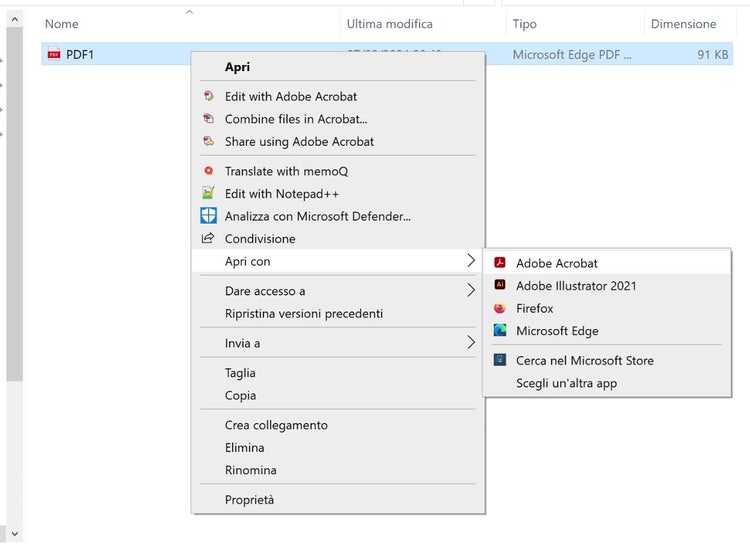Click the memoQ translate icon
The image size is (750, 552).
click(x=208, y=171)
